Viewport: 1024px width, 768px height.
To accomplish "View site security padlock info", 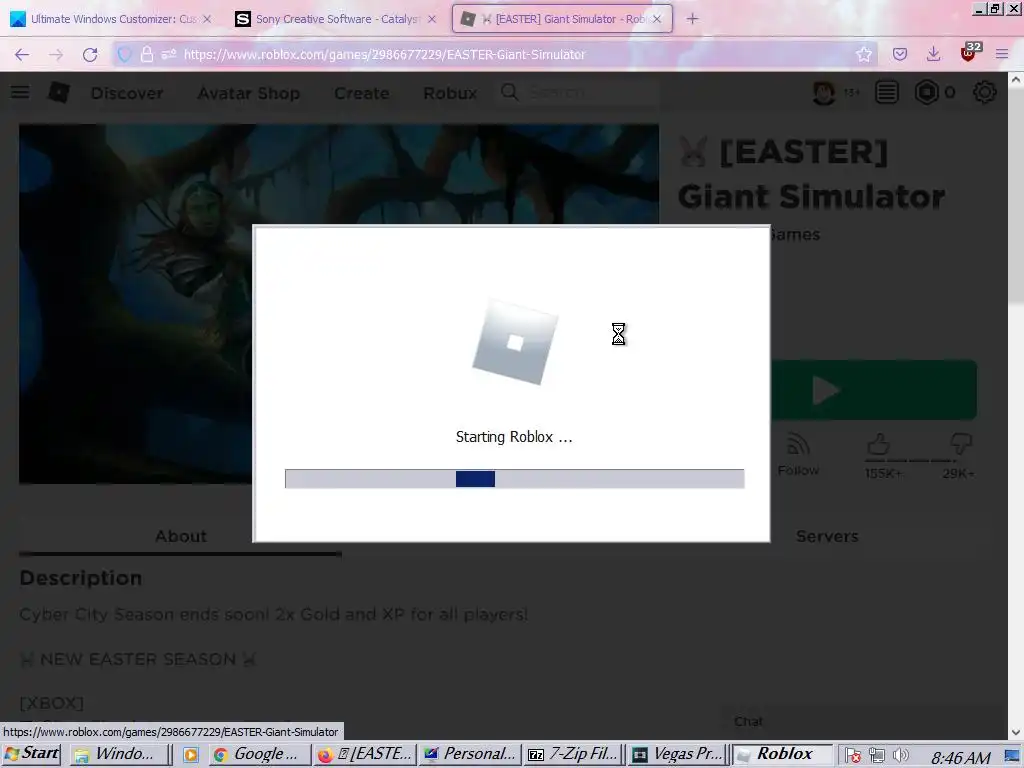I will (x=147, y=55).
